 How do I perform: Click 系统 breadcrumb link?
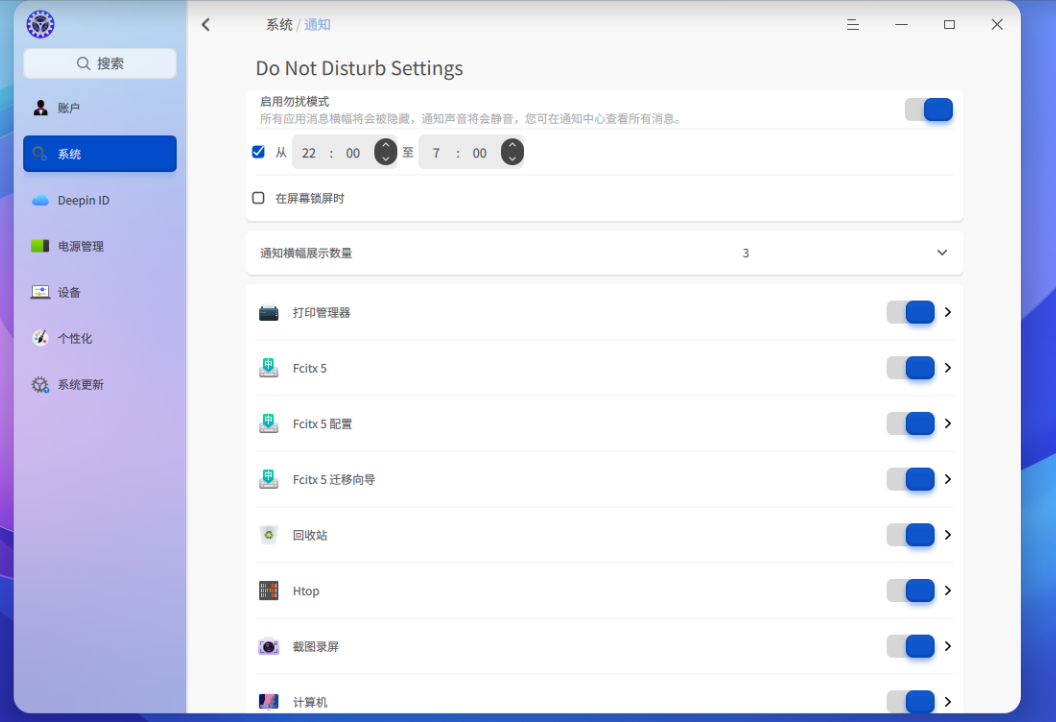pos(279,25)
